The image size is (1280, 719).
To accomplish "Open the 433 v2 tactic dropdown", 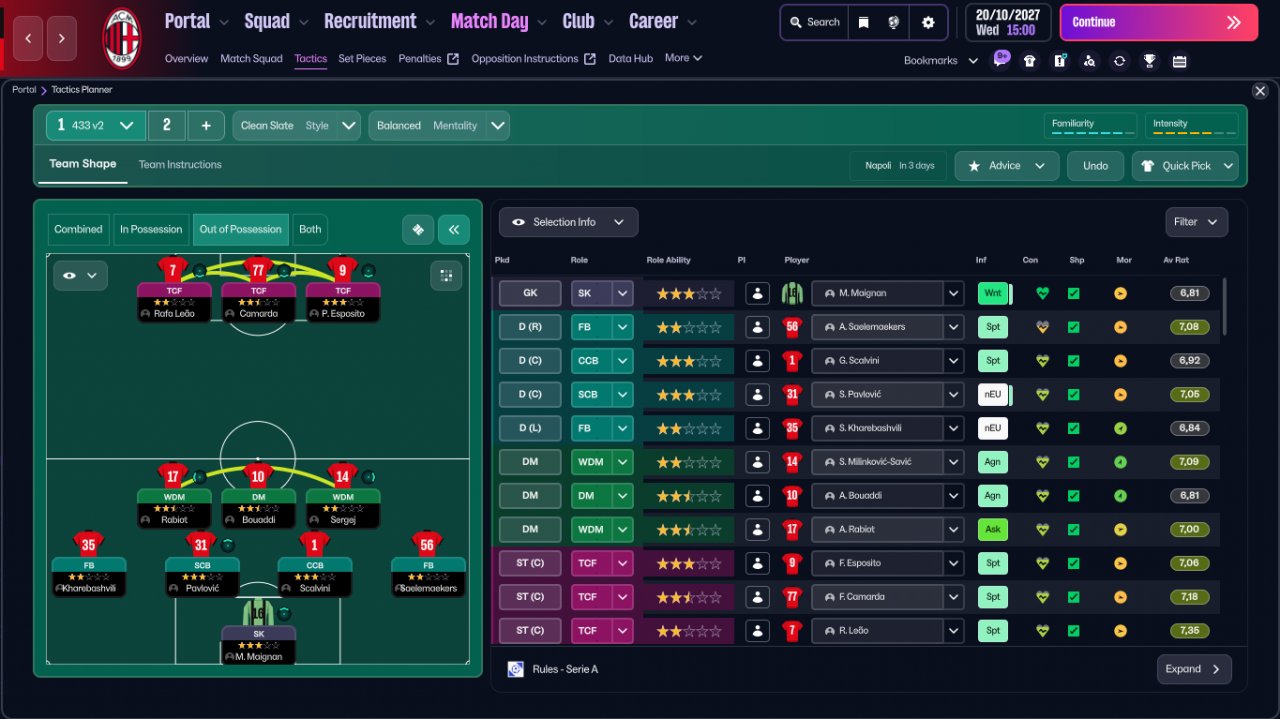I will click(x=96, y=125).
